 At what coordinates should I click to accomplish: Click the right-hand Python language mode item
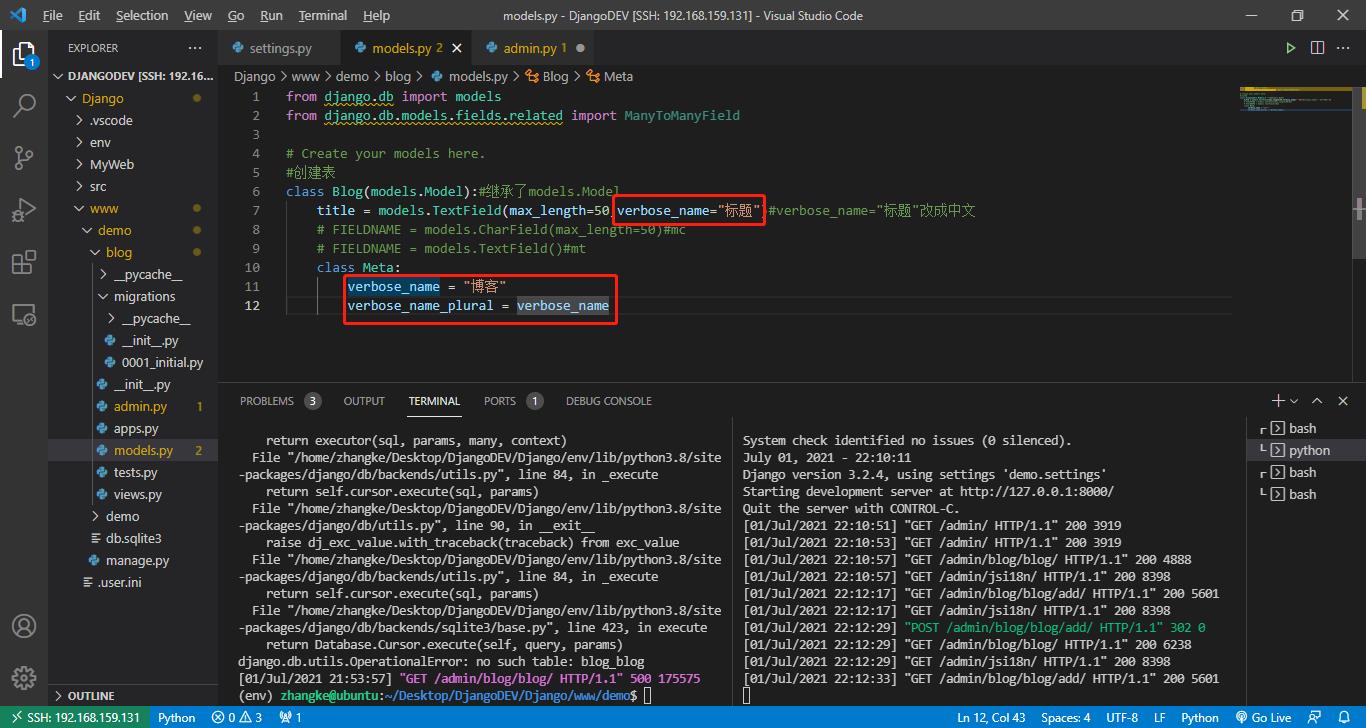1200,717
